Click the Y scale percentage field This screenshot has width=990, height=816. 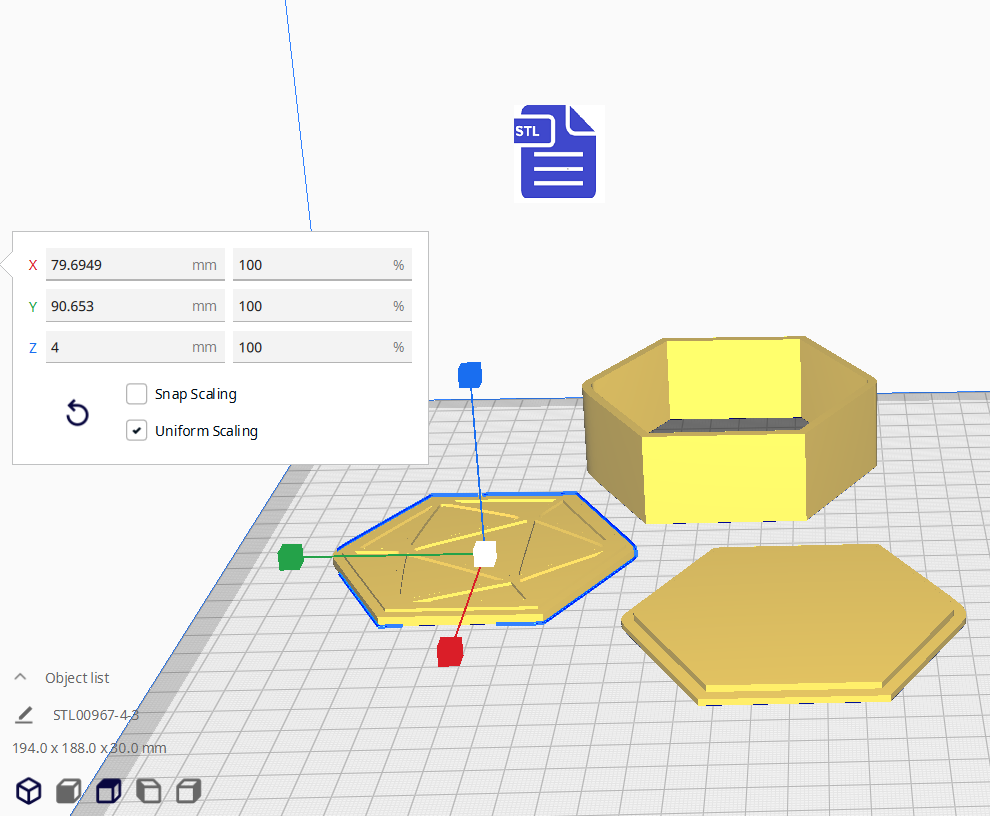point(314,306)
